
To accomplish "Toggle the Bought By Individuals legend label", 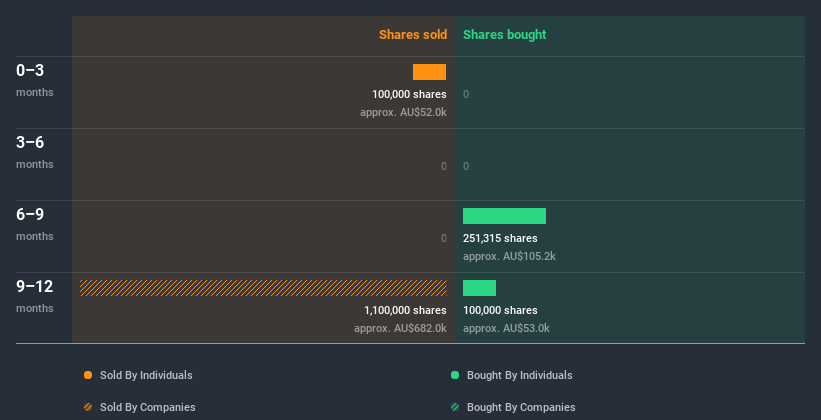I will 519,375.
